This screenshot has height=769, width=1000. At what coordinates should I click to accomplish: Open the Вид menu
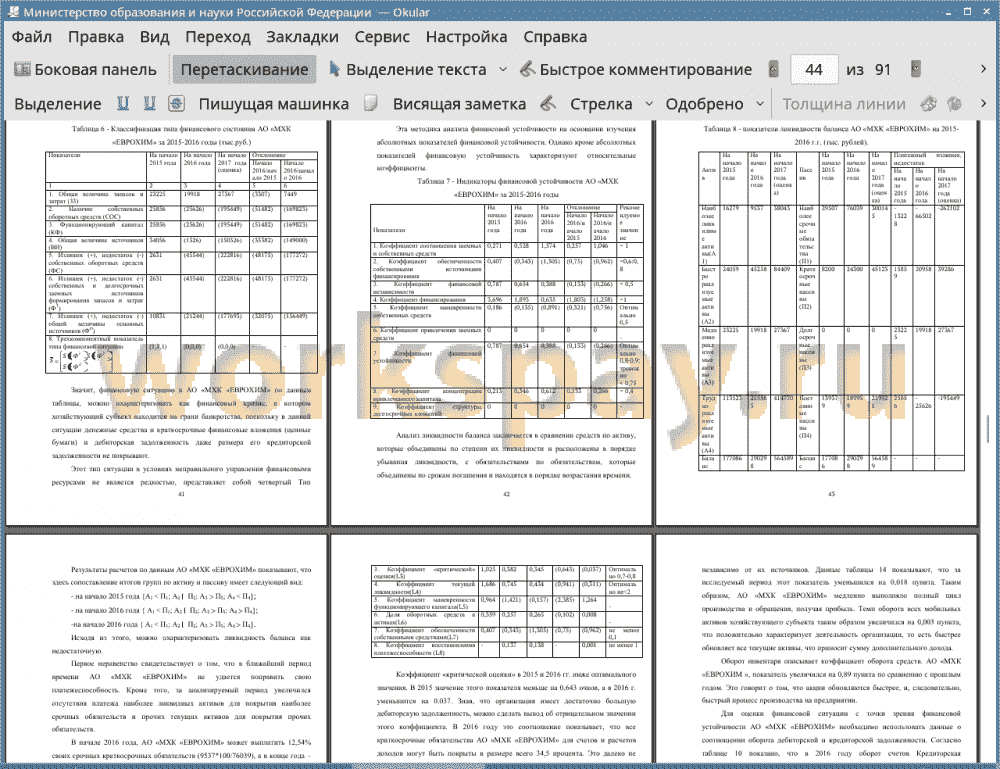click(x=154, y=37)
